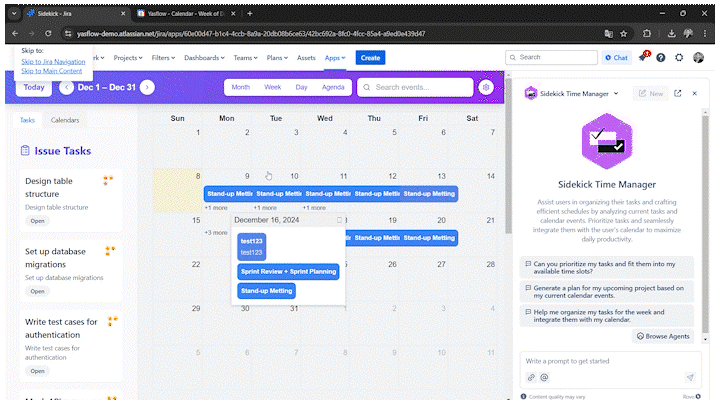
Task: Open Sprint Review + Sprint Planning event
Action: [x=288, y=271]
